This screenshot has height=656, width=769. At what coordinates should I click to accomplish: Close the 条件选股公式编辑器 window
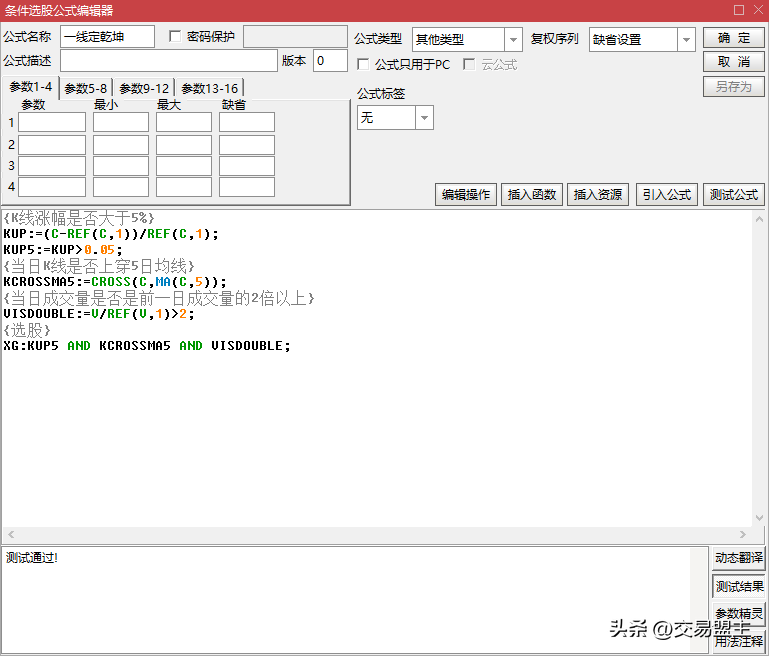[758, 10]
